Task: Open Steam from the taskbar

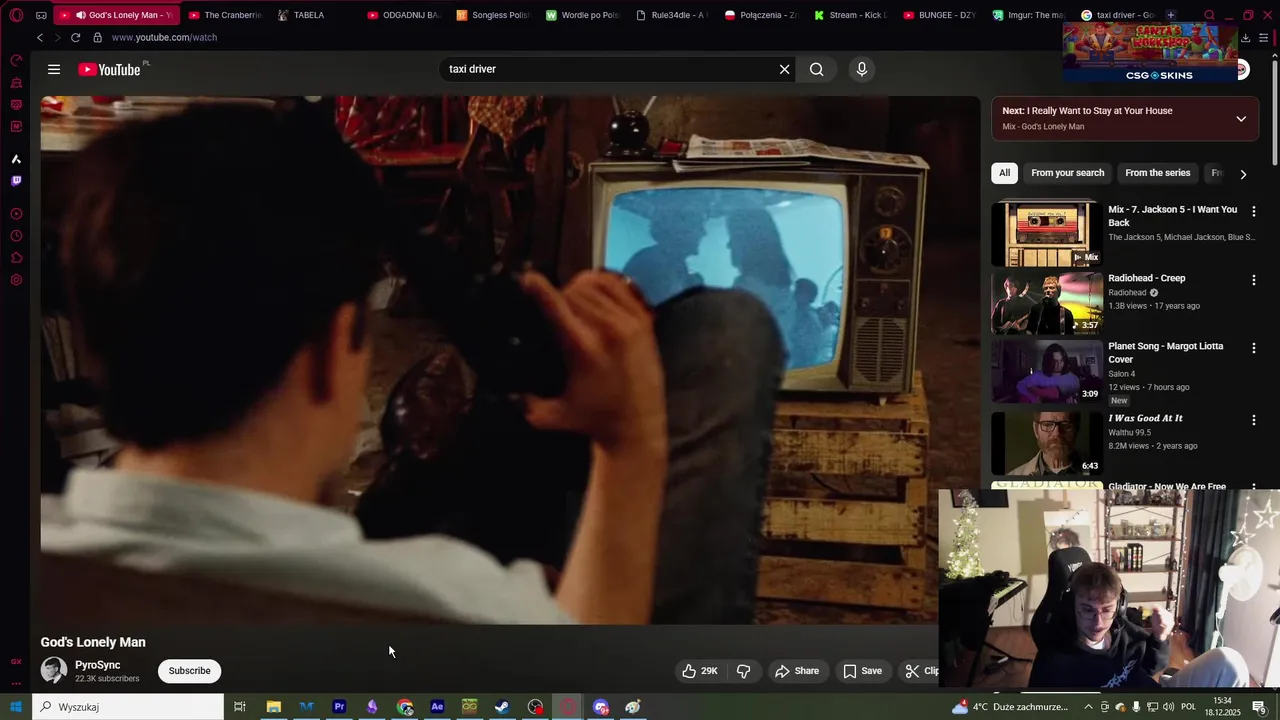Action: [x=502, y=707]
